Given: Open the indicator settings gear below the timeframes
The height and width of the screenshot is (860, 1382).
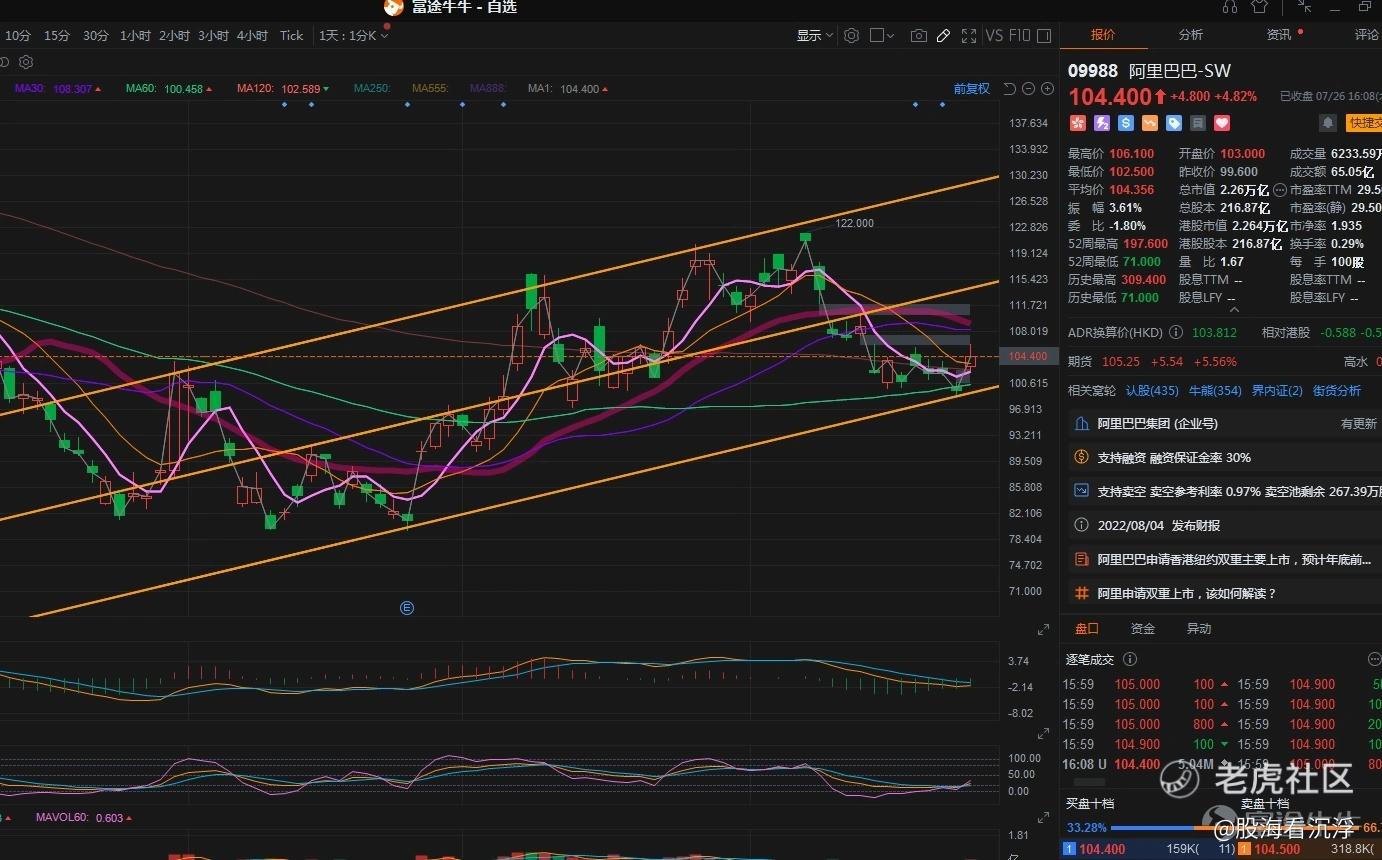Looking at the screenshot, I should click(x=26, y=62).
